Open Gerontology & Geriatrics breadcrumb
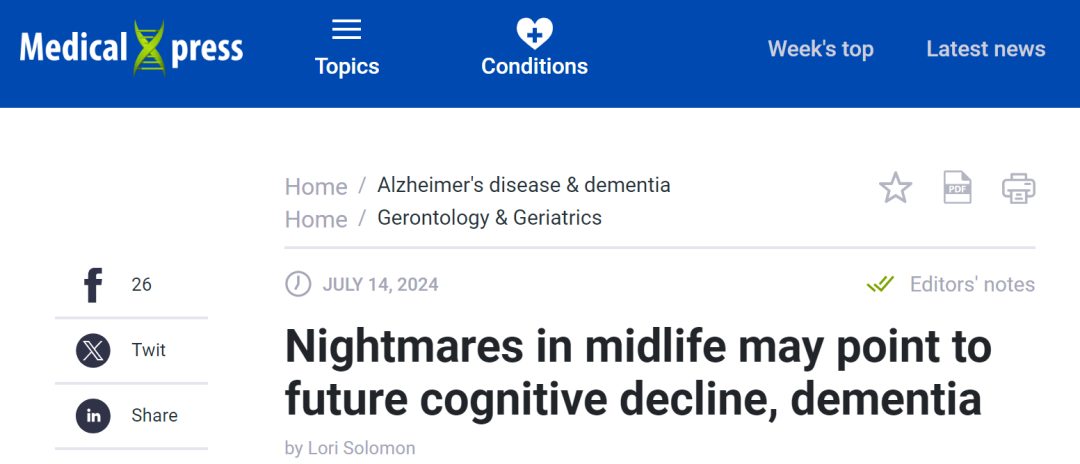 coord(489,218)
